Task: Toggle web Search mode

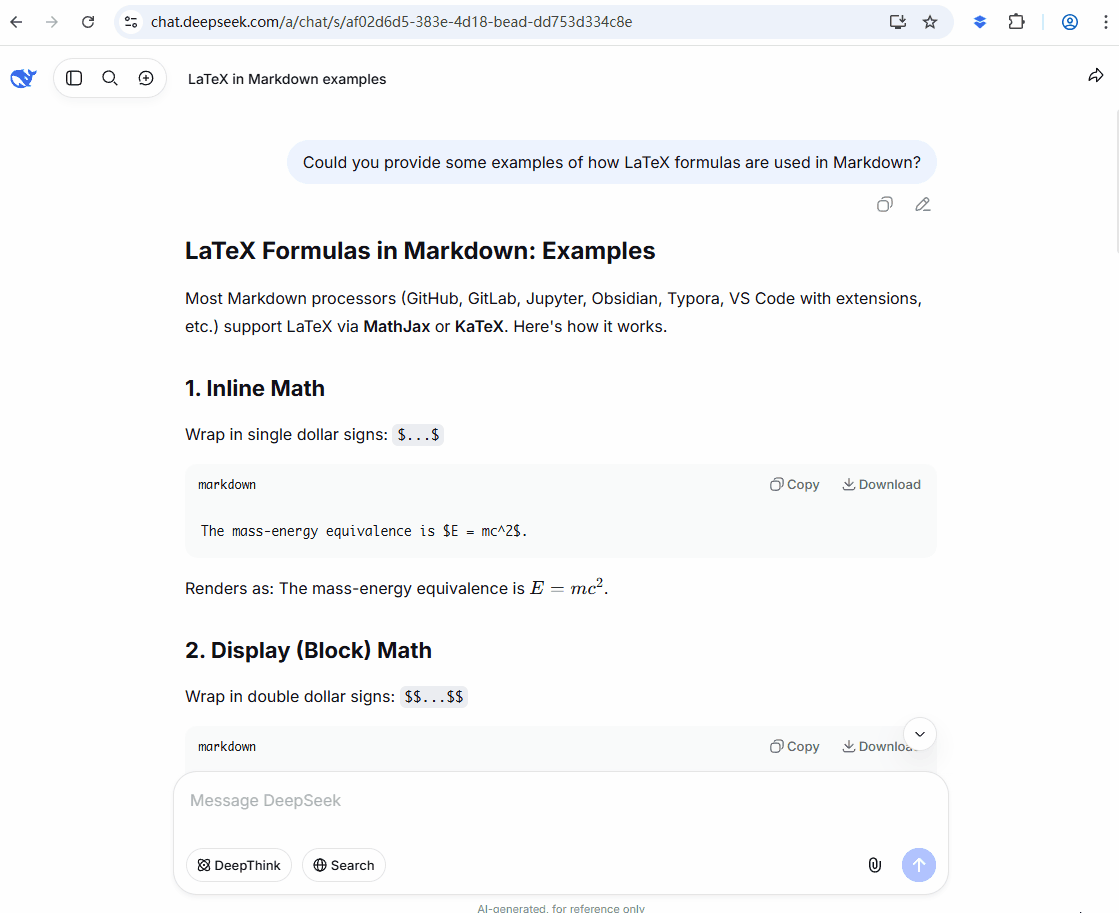Action: coord(344,865)
